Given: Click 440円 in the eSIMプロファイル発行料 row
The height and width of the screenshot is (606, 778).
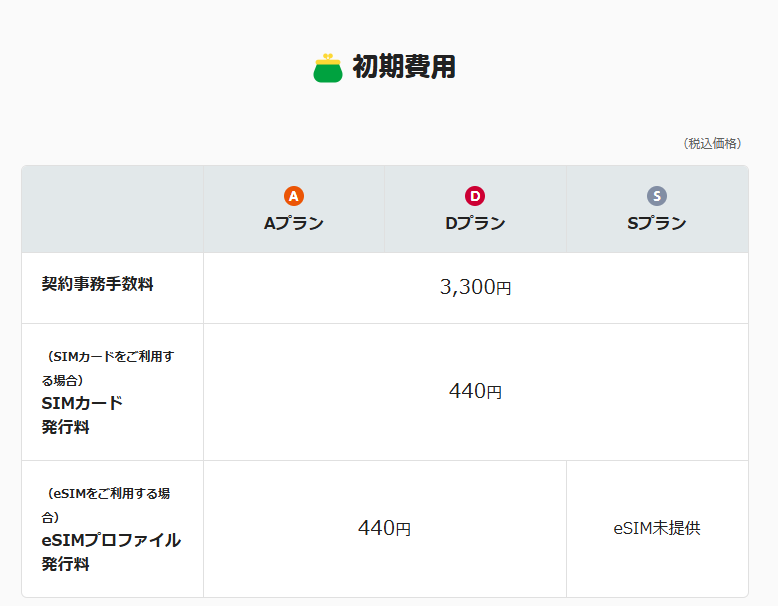Looking at the screenshot, I should point(384,528).
